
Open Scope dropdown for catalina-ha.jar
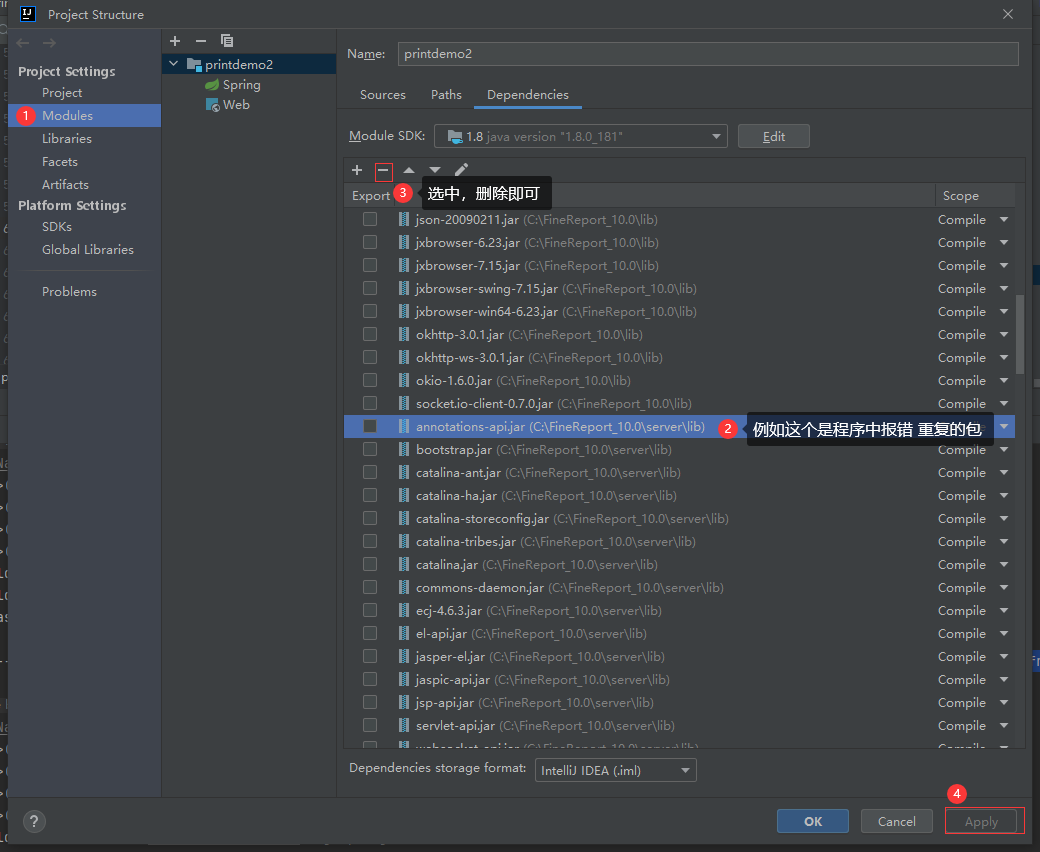click(x=1004, y=495)
